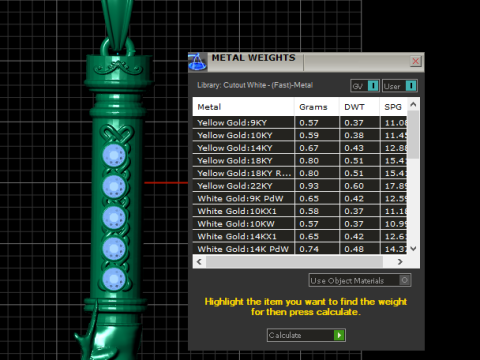This screenshot has width=480, height=360.
Task: Click the green Calculate arrow icon
Action: coord(339,335)
